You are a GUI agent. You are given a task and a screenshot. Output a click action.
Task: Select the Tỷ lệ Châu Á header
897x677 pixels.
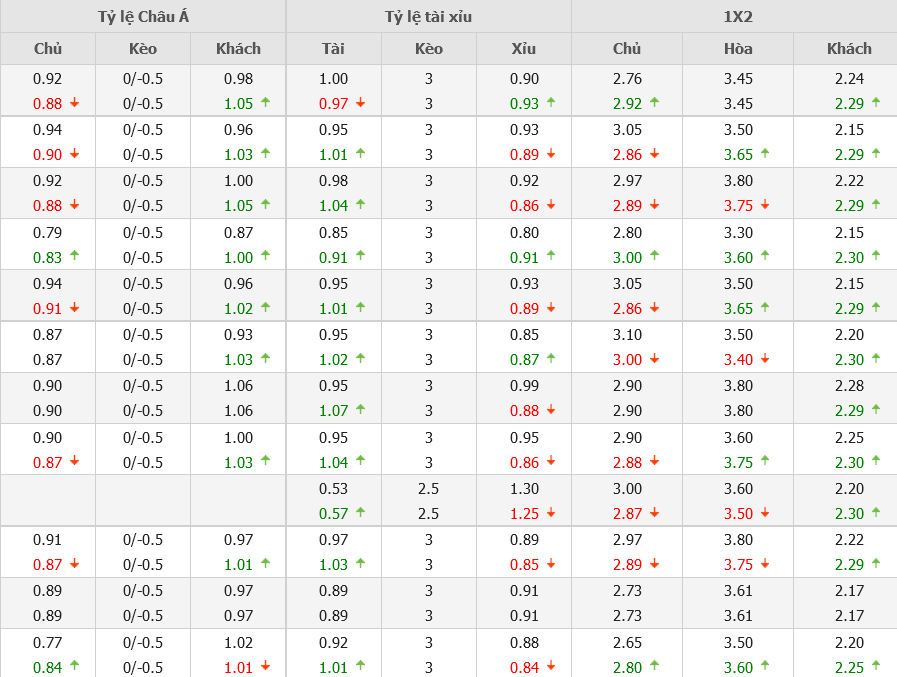click(x=143, y=16)
